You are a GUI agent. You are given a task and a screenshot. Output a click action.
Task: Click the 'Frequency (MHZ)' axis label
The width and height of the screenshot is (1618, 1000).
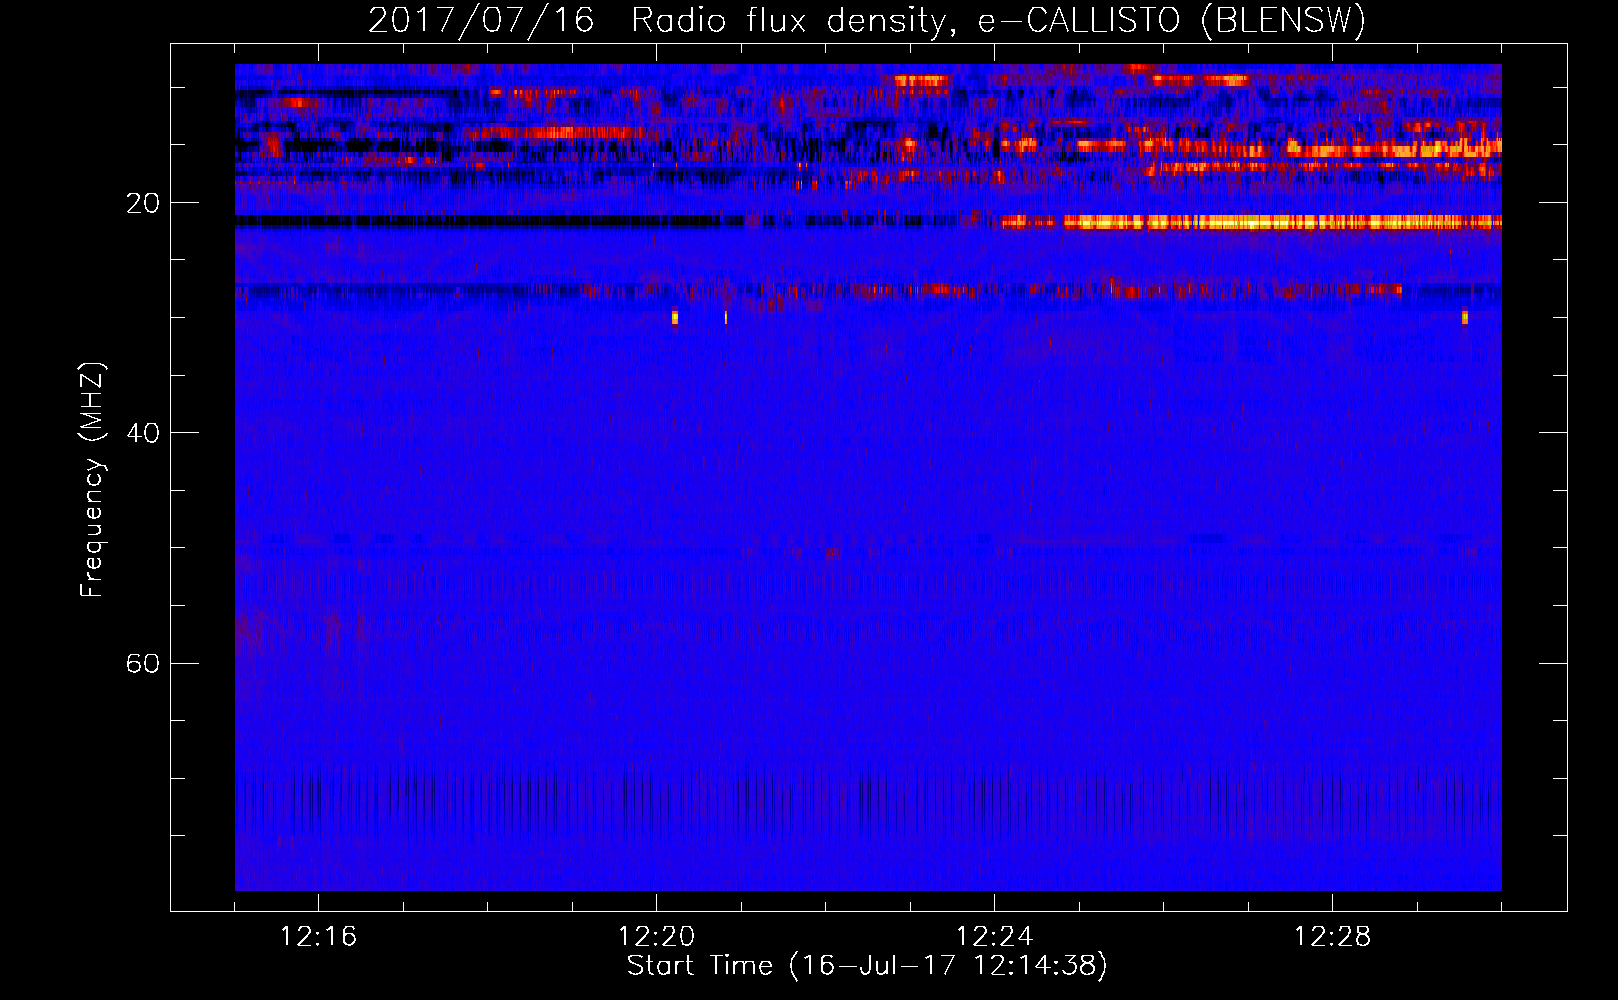pyautogui.click(x=92, y=480)
